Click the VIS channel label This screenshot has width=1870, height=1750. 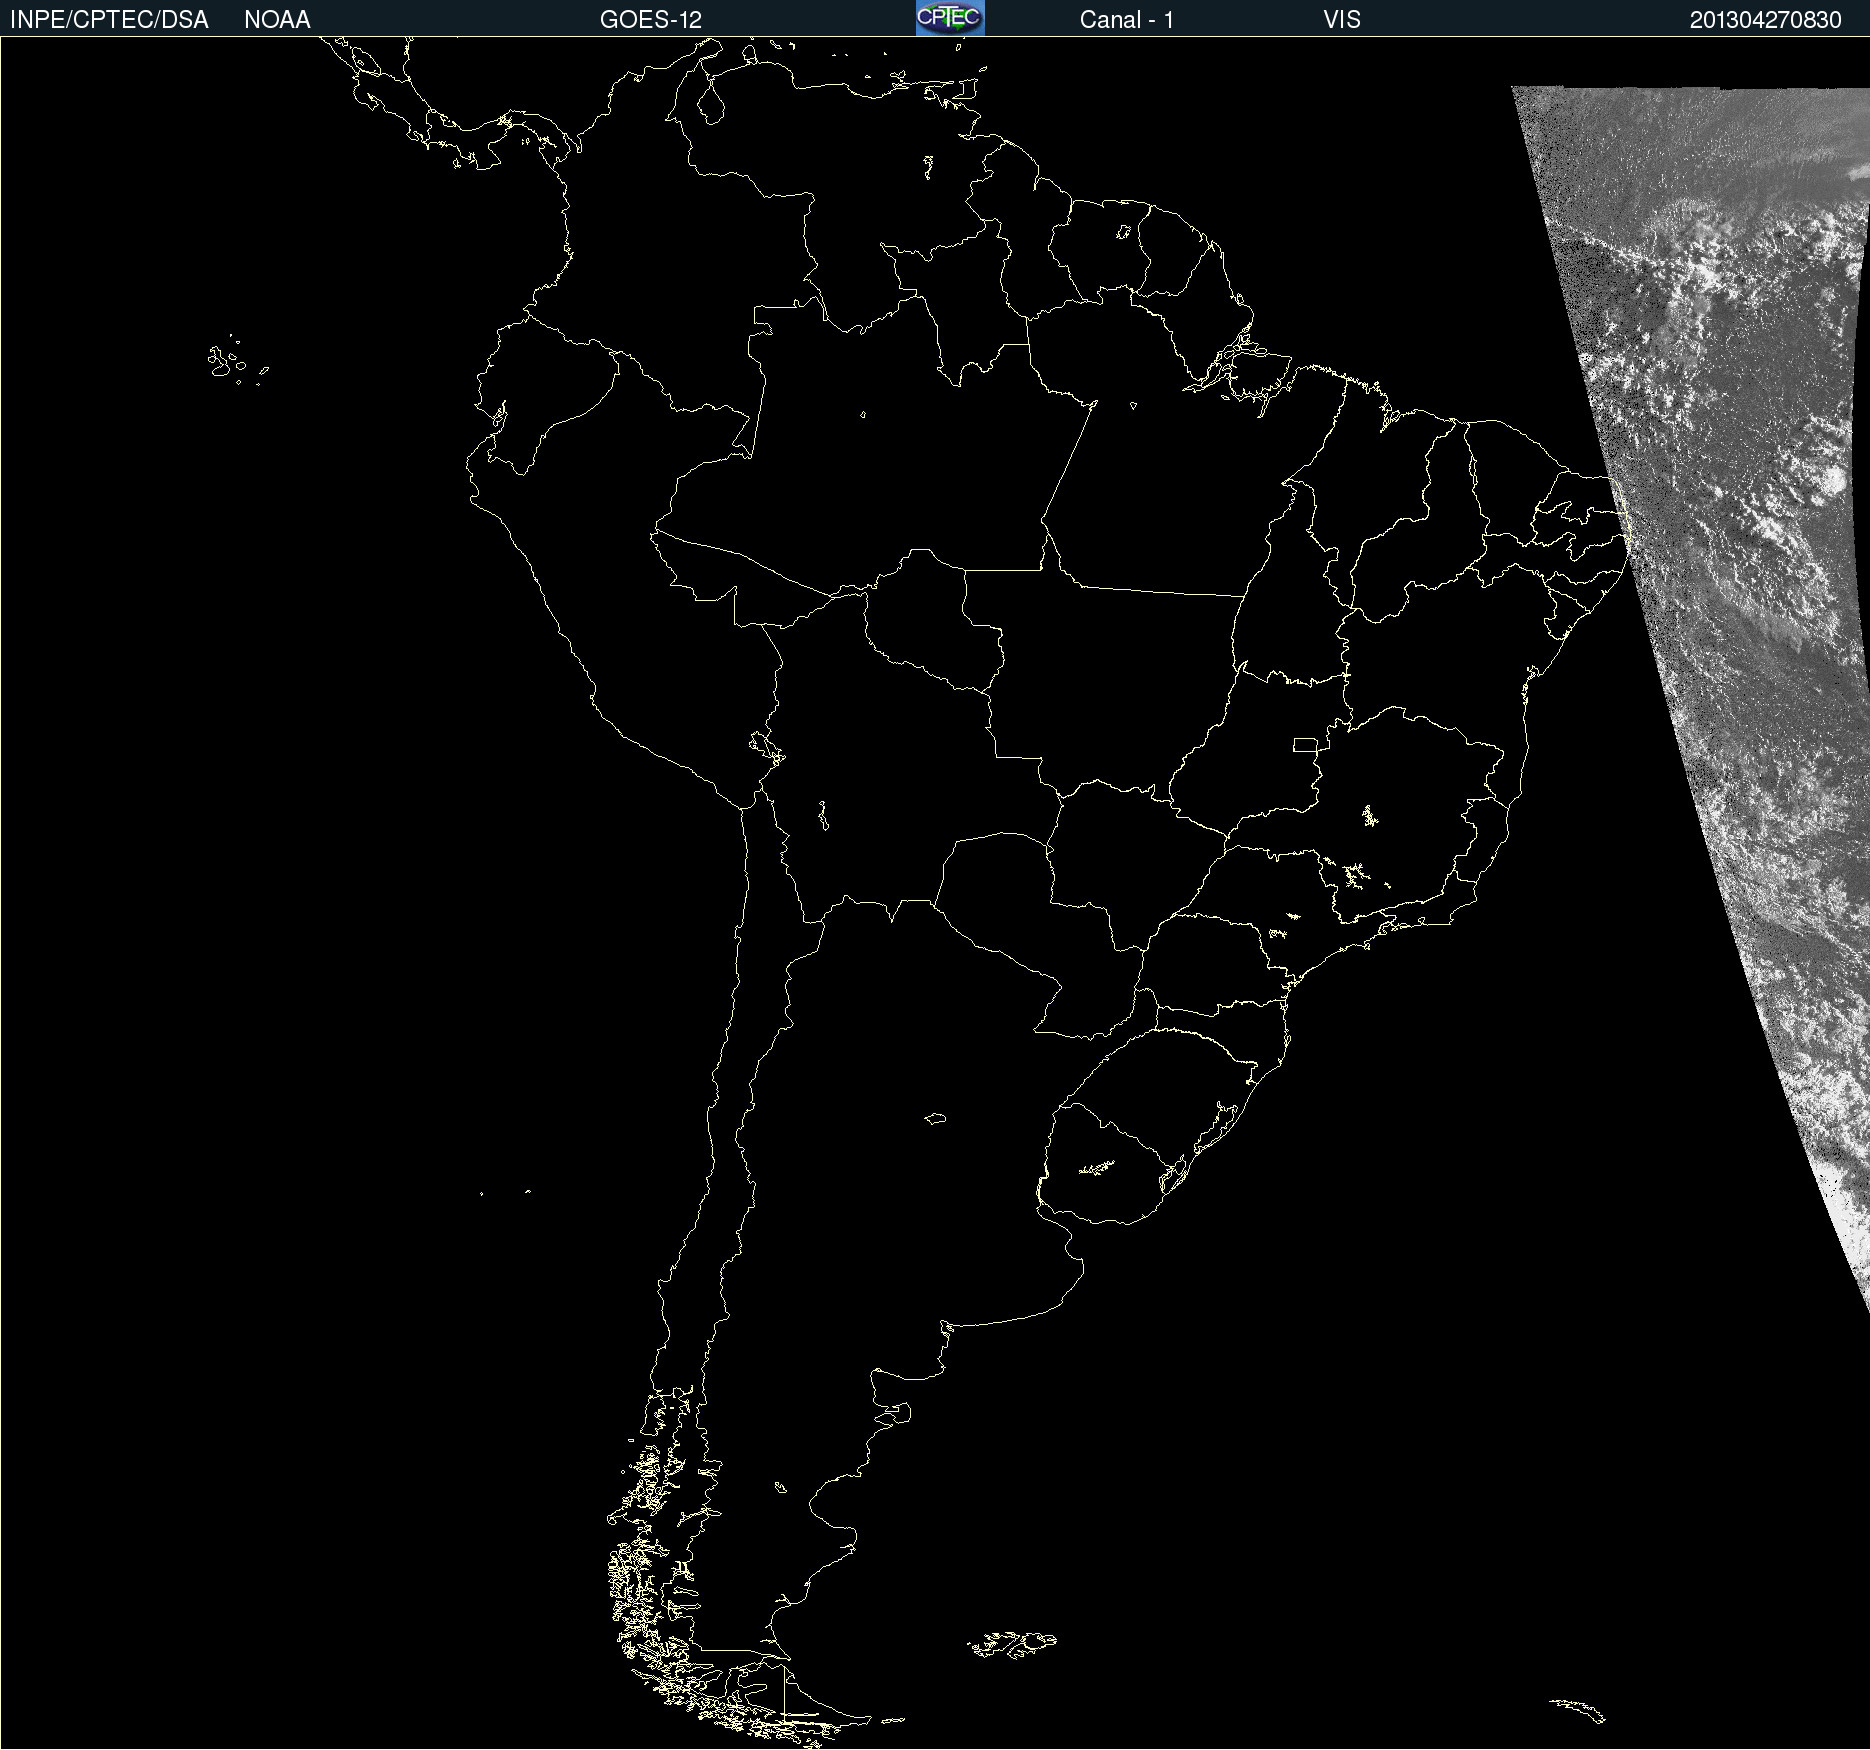(x=1342, y=20)
